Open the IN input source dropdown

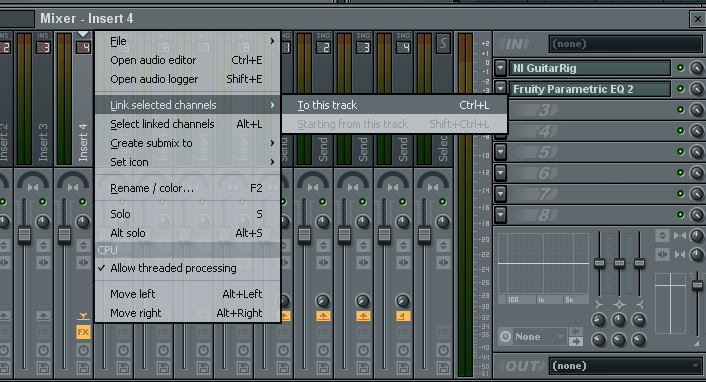point(625,44)
